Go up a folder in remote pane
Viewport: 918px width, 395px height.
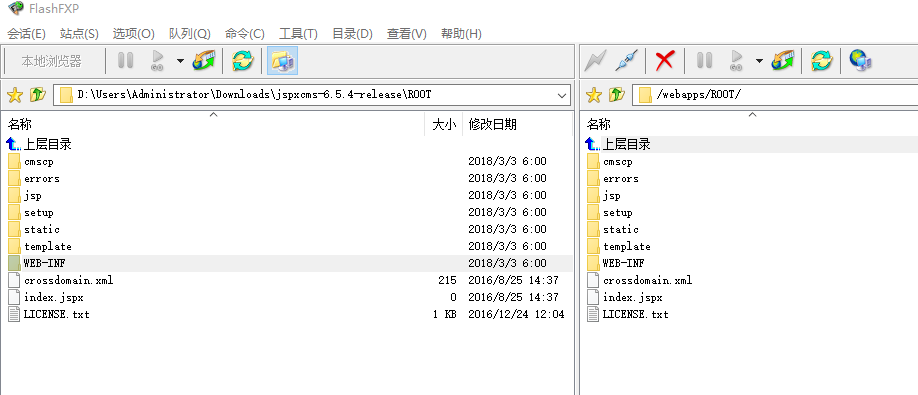pyautogui.click(x=617, y=94)
